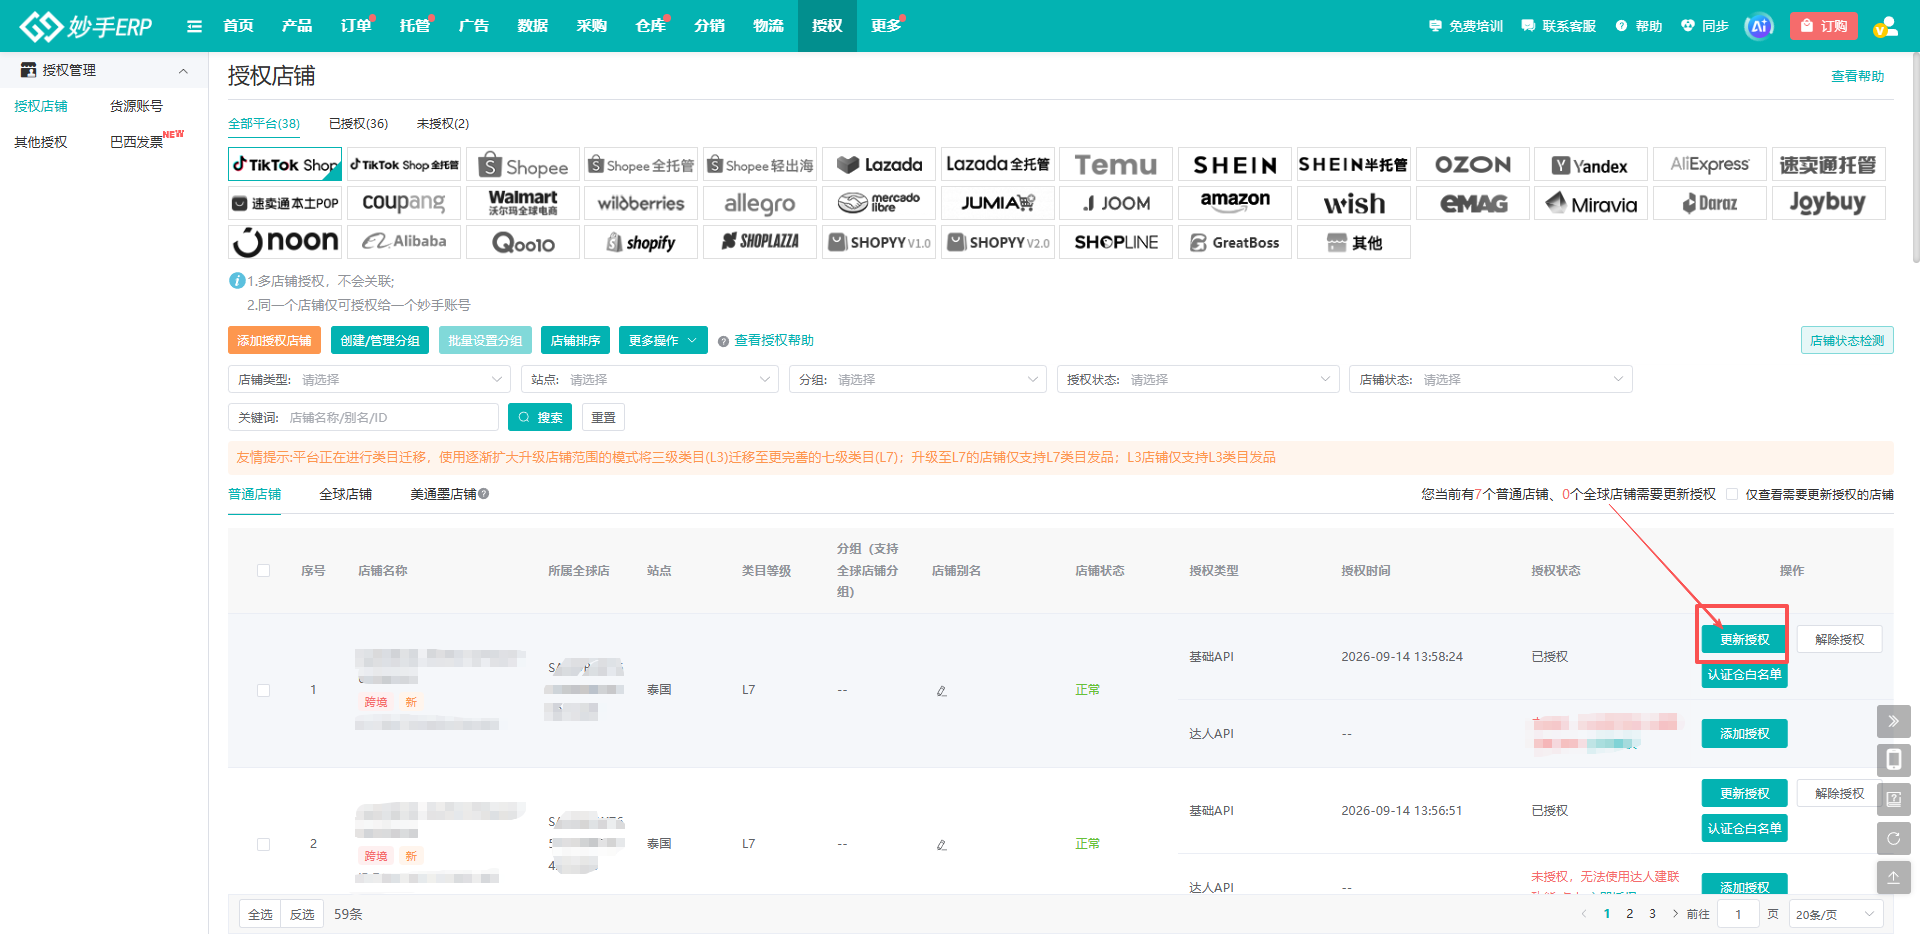Switch to the 已授权(36) tab
Viewport: 1920px width, 934px height.
pyautogui.click(x=358, y=124)
